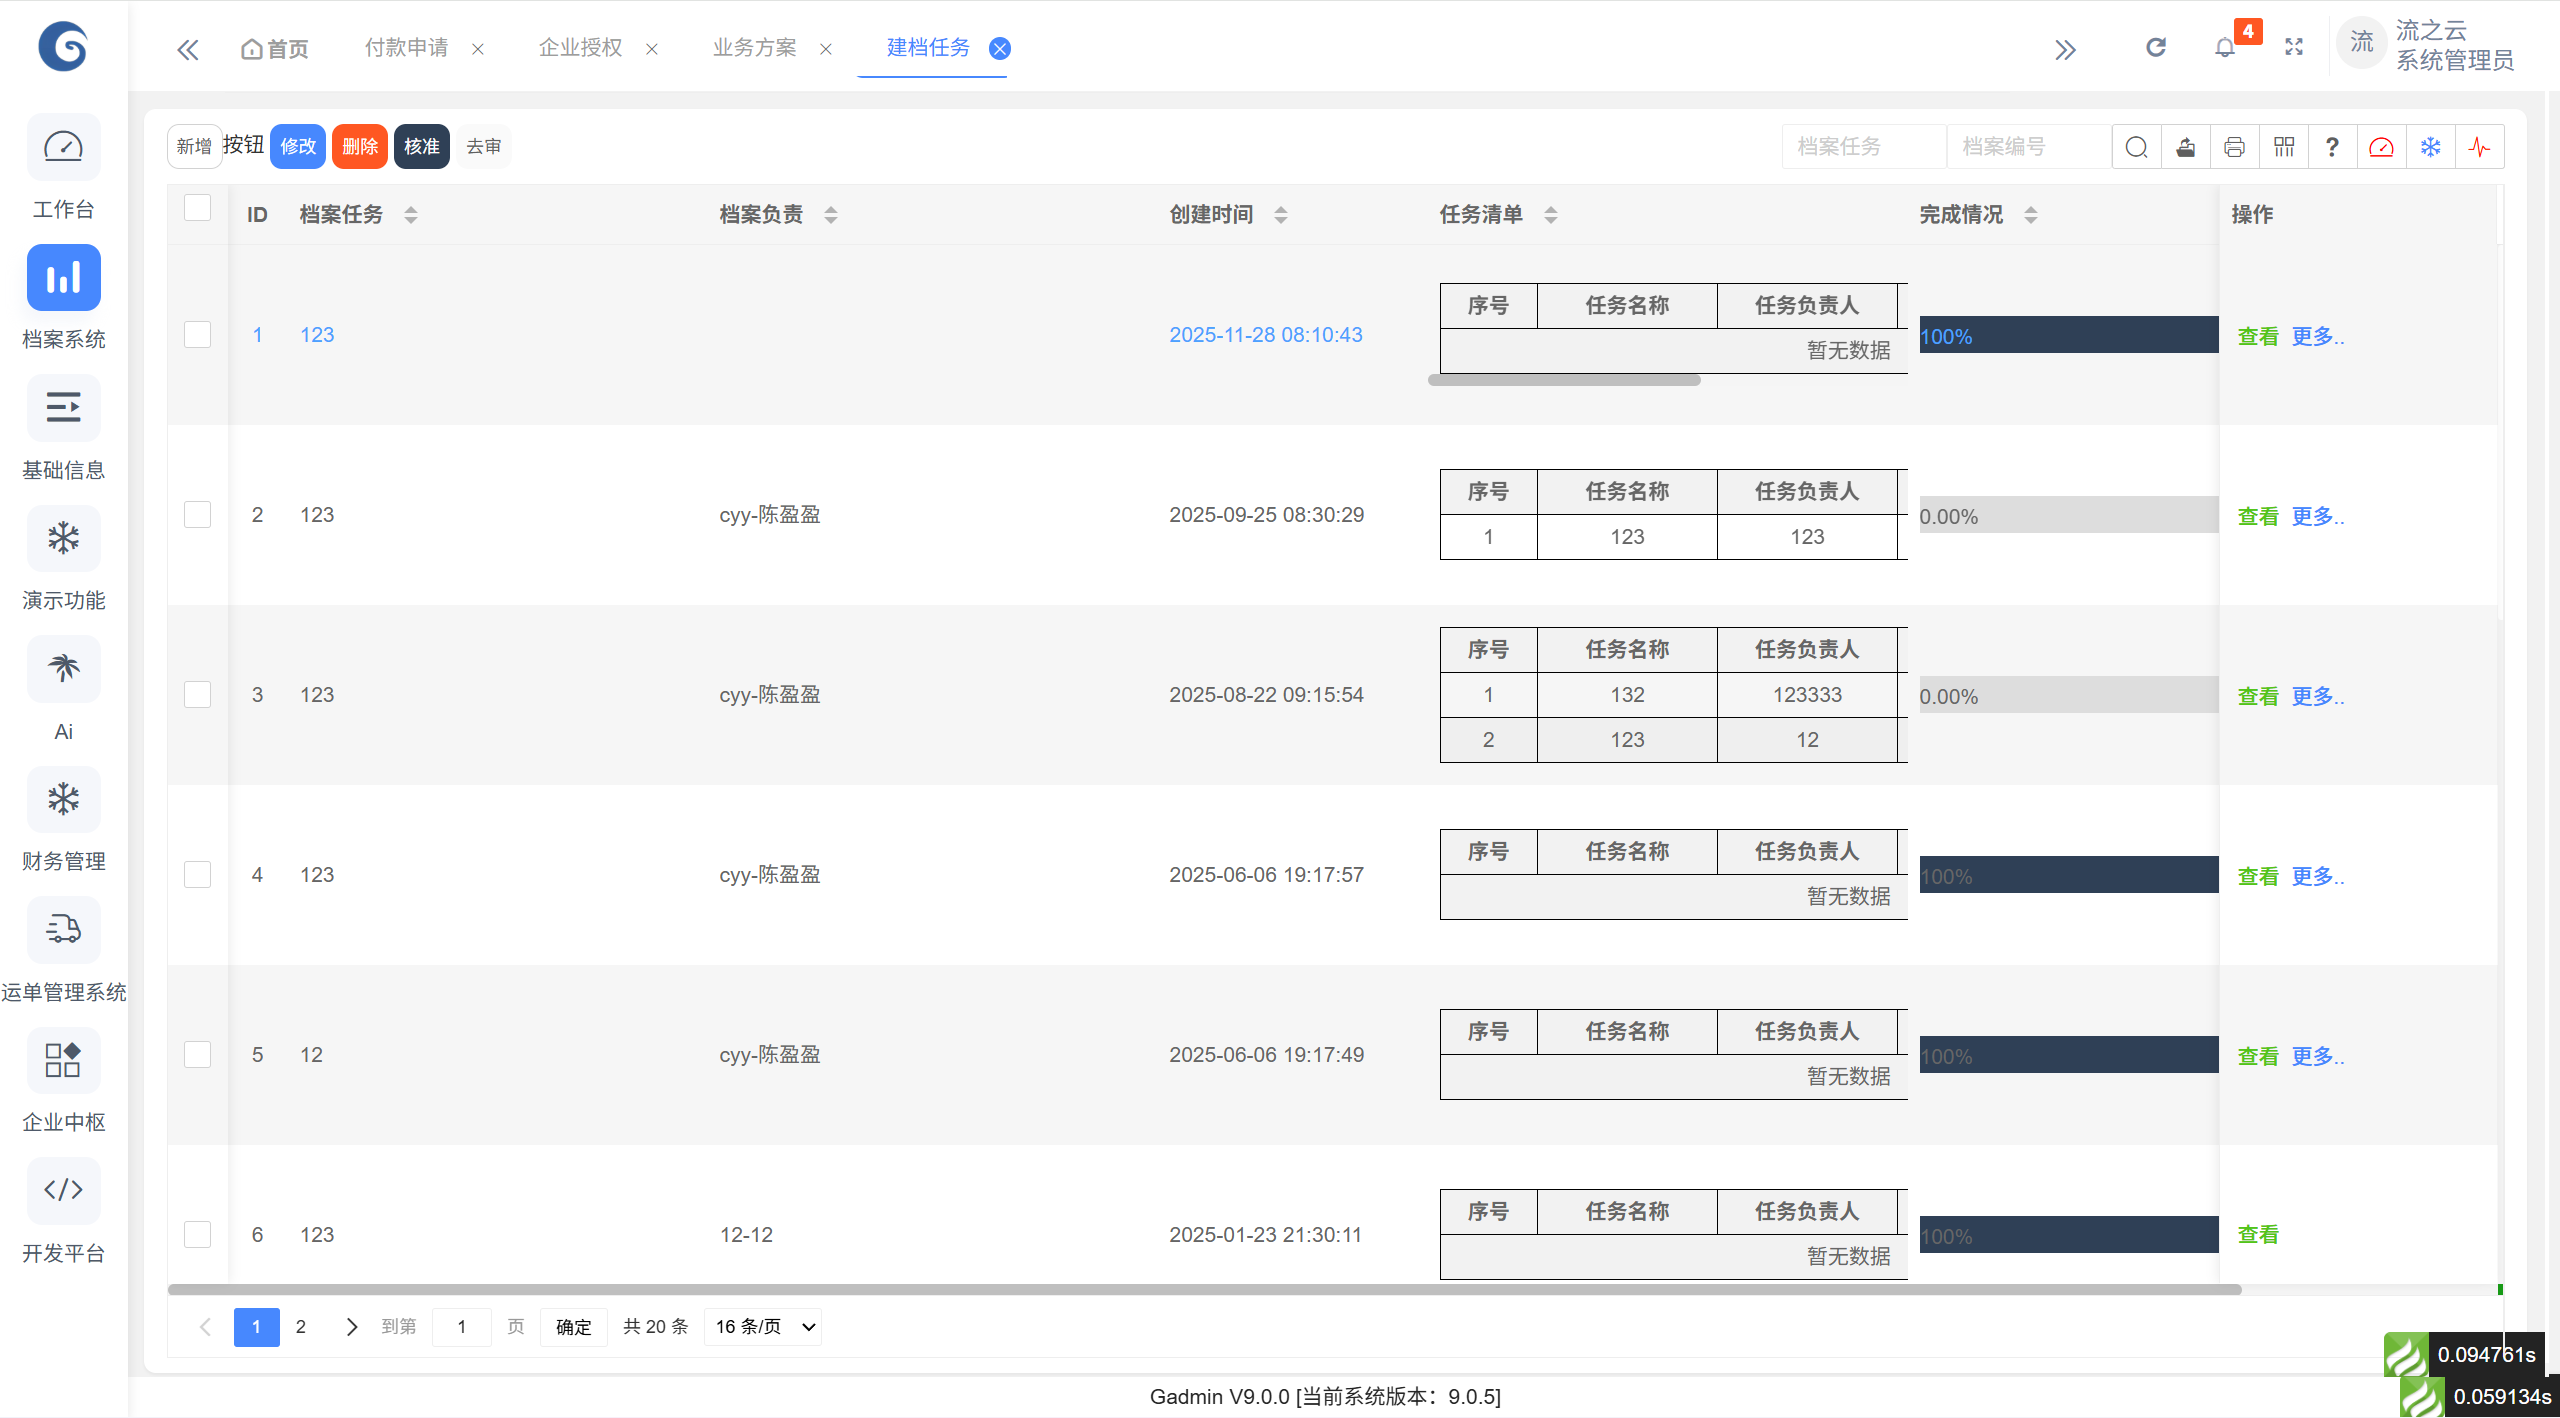Image resolution: width=2560 pixels, height=1418 pixels.
Task: Click 查看 link for row ID 3
Action: tap(2257, 696)
